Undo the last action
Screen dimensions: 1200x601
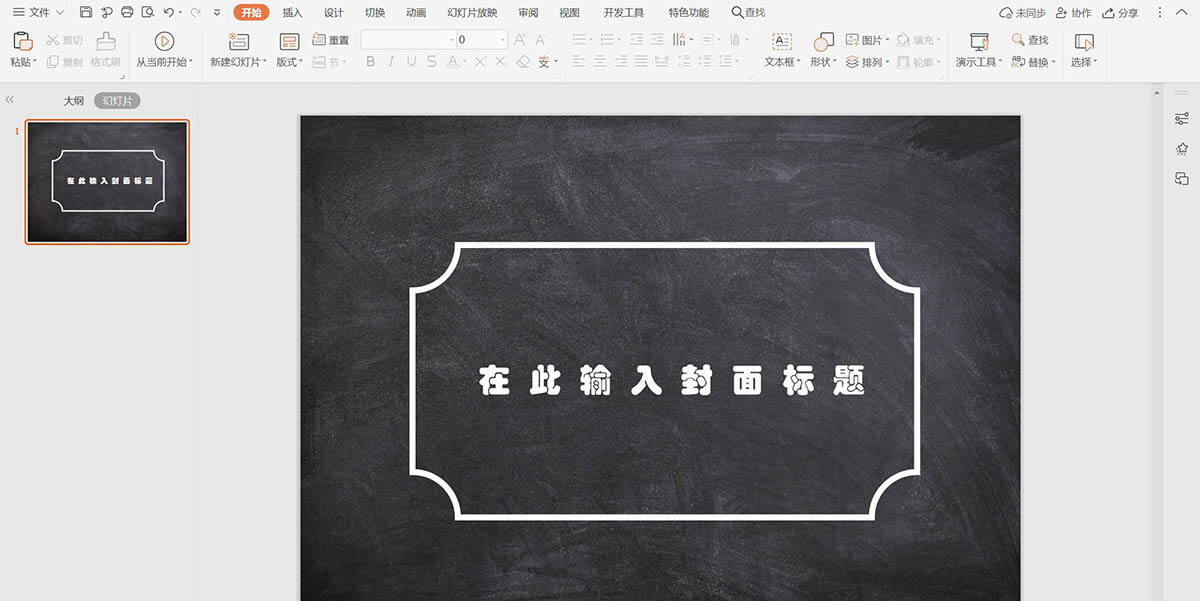(169, 13)
